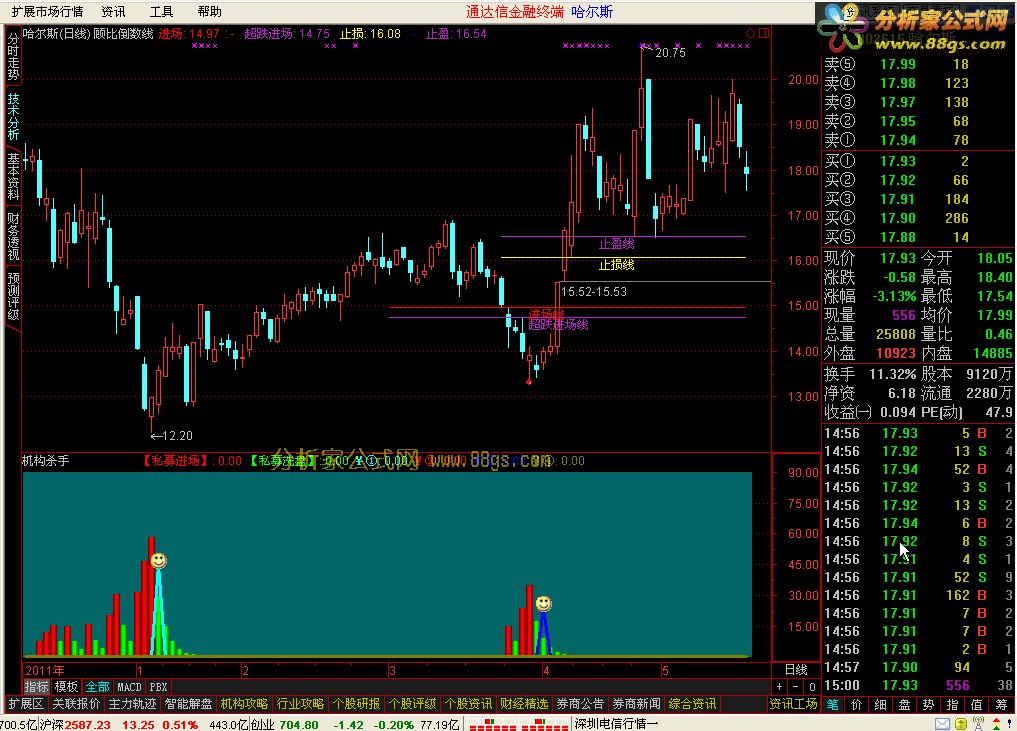The height and width of the screenshot is (731, 1017).
Task: Open the 预测评级 side tab
Action: point(13,295)
